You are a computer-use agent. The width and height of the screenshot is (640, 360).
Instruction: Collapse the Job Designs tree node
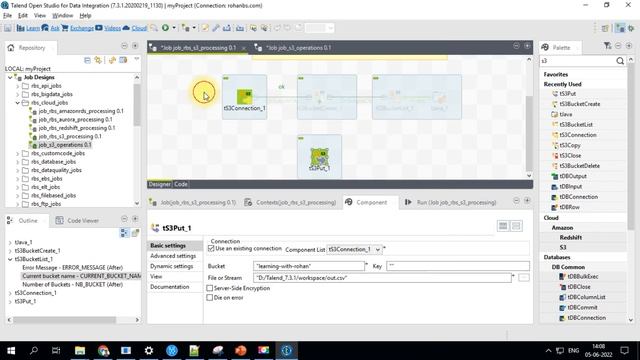(10, 77)
